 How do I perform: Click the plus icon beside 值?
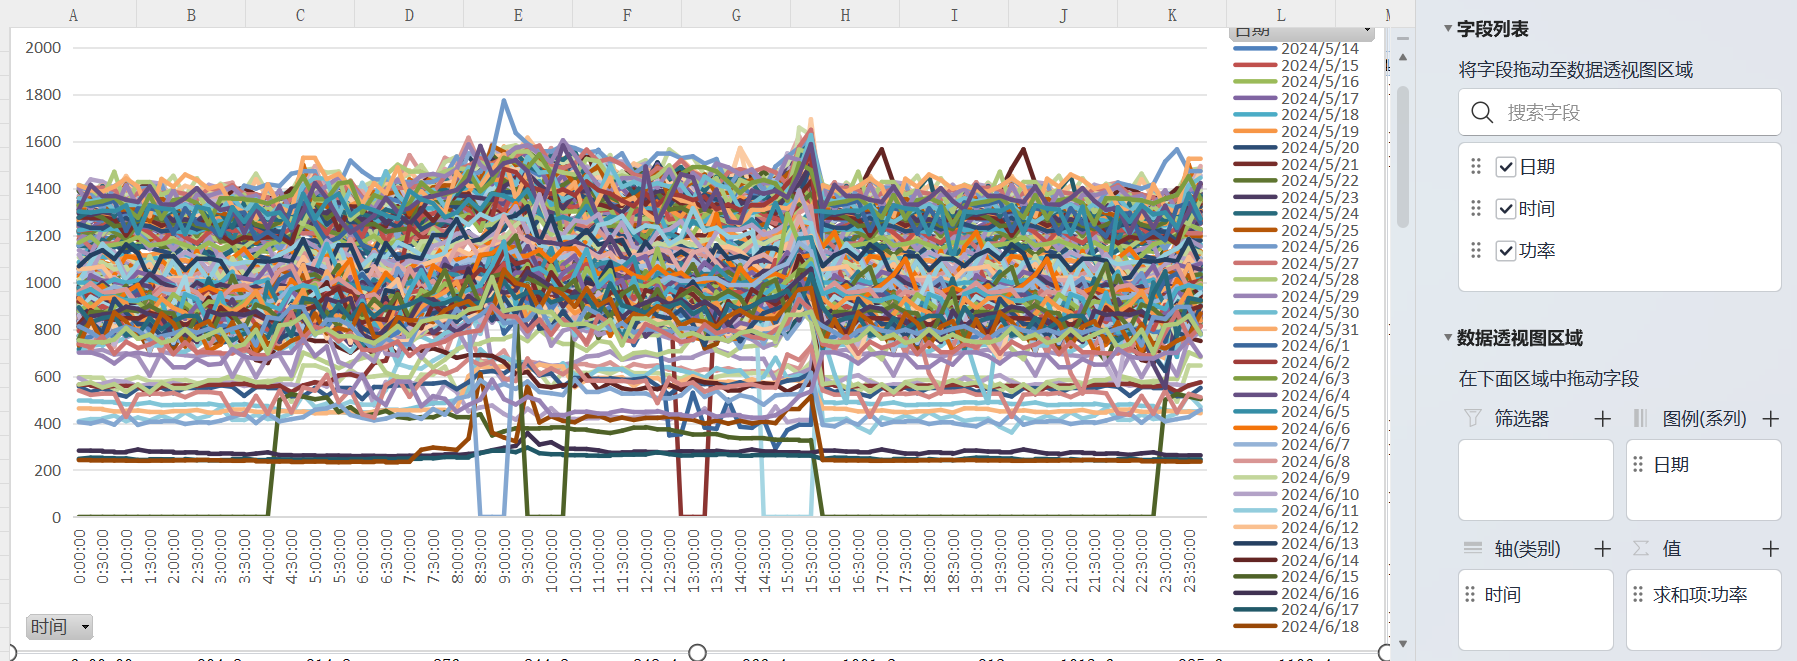click(x=1770, y=549)
